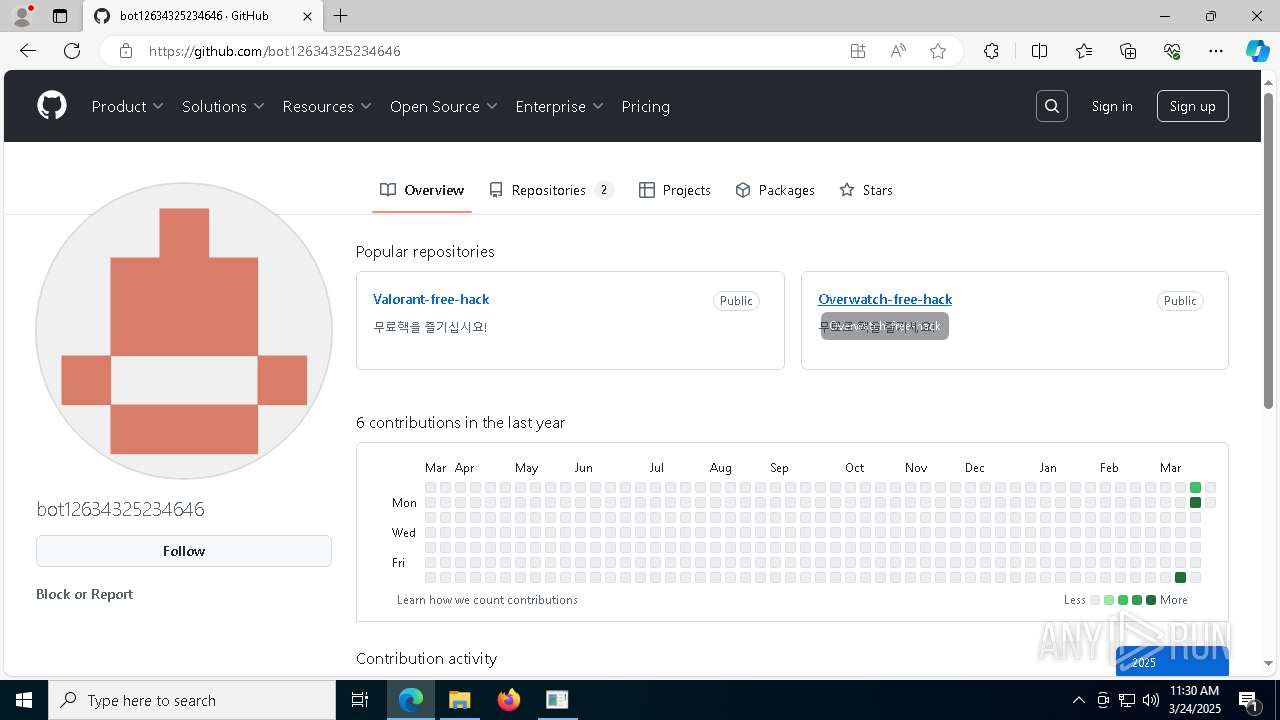The height and width of the screenshot is (720, 1280).
Task: Click the profile avatar image
Action: tap(184, 331)
